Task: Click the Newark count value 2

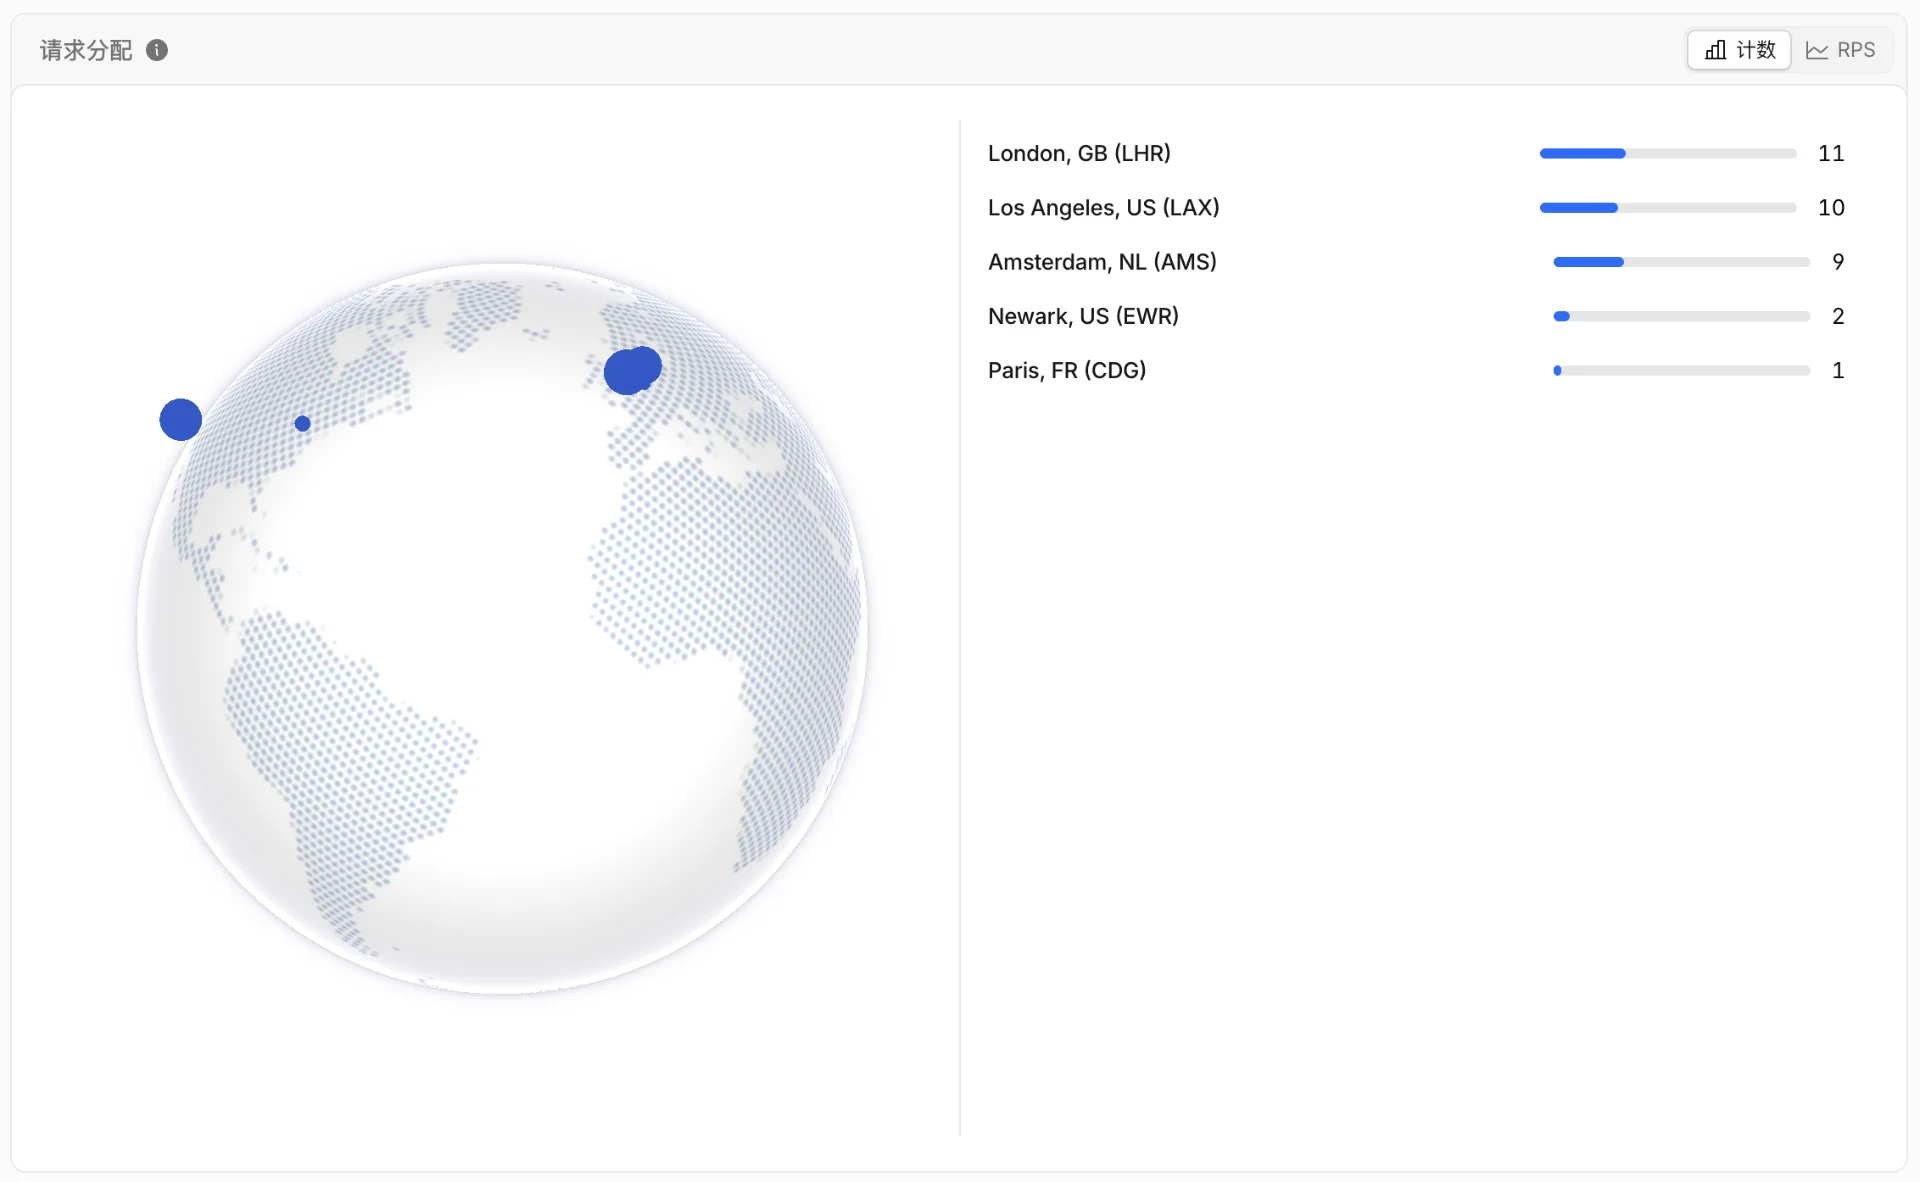Action: [1838, 316]
